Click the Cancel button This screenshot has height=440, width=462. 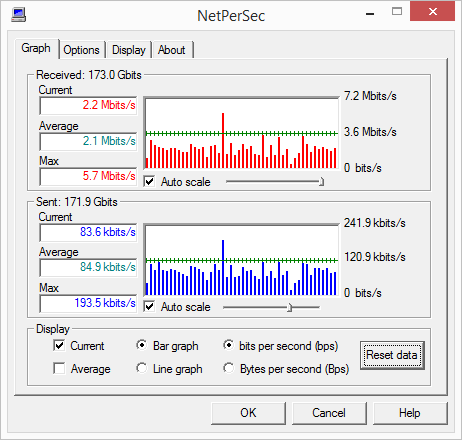tap(329, 413)
